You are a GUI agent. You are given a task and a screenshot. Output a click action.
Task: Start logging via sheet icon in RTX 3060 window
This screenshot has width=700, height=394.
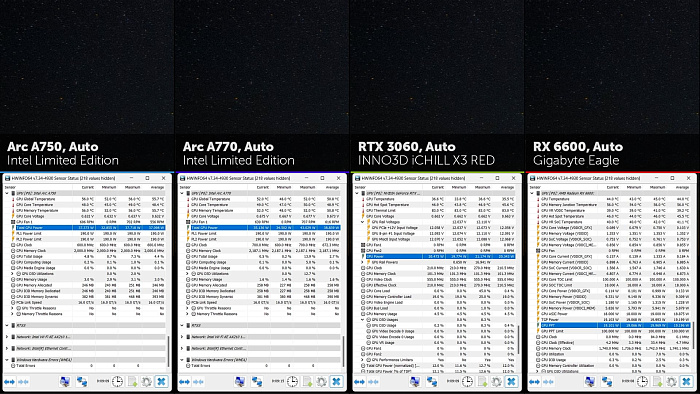click(482, 382)
